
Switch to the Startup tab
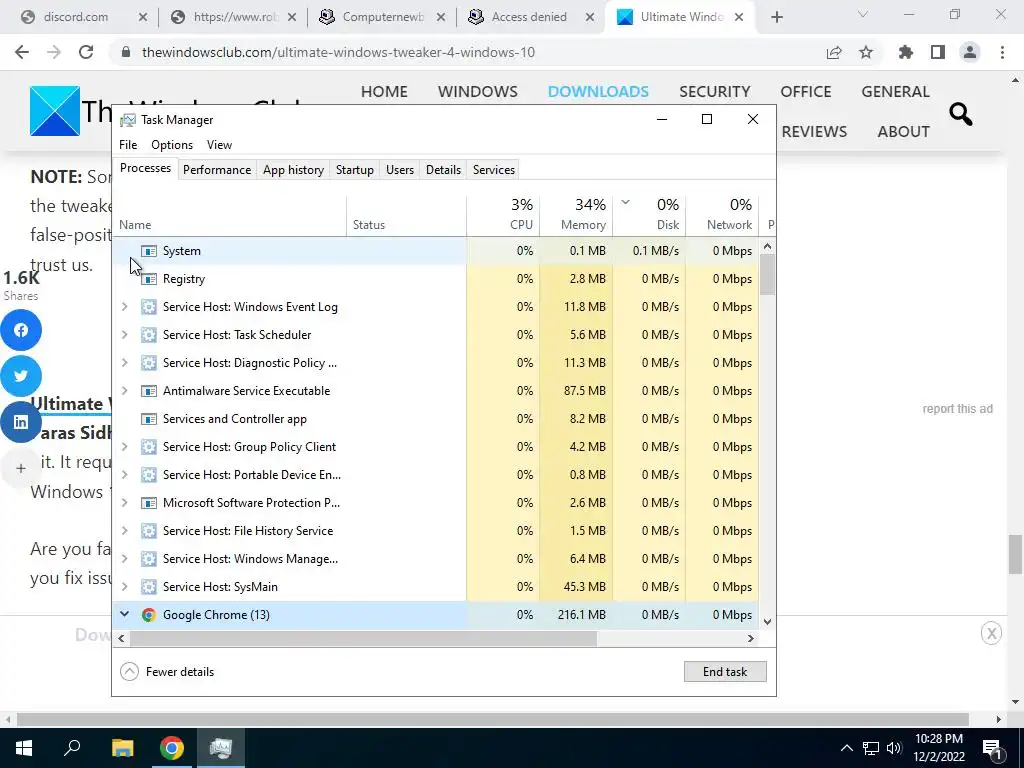coord(355,170)
